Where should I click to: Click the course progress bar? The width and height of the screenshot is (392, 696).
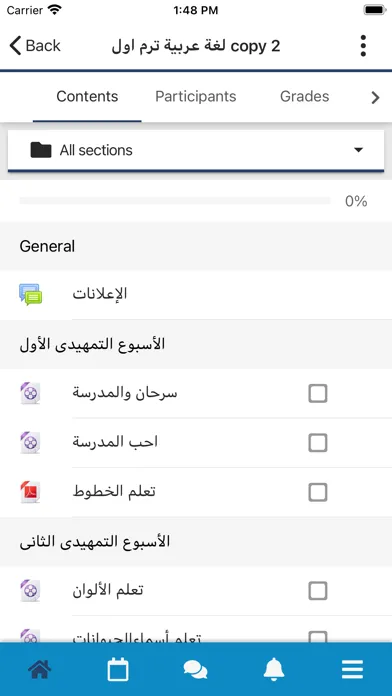[175, 201]
